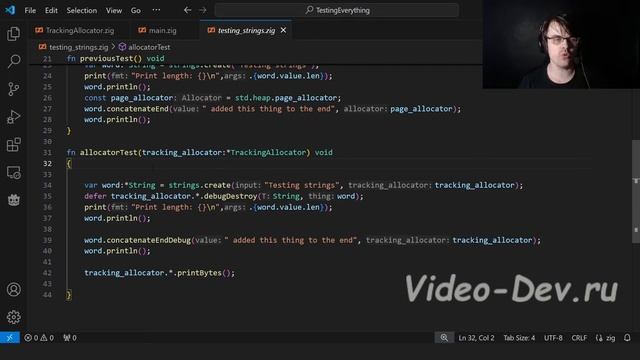640x360 pixels.
Task: Close the testing_strings.zig tab
Action: coord(283,30)
